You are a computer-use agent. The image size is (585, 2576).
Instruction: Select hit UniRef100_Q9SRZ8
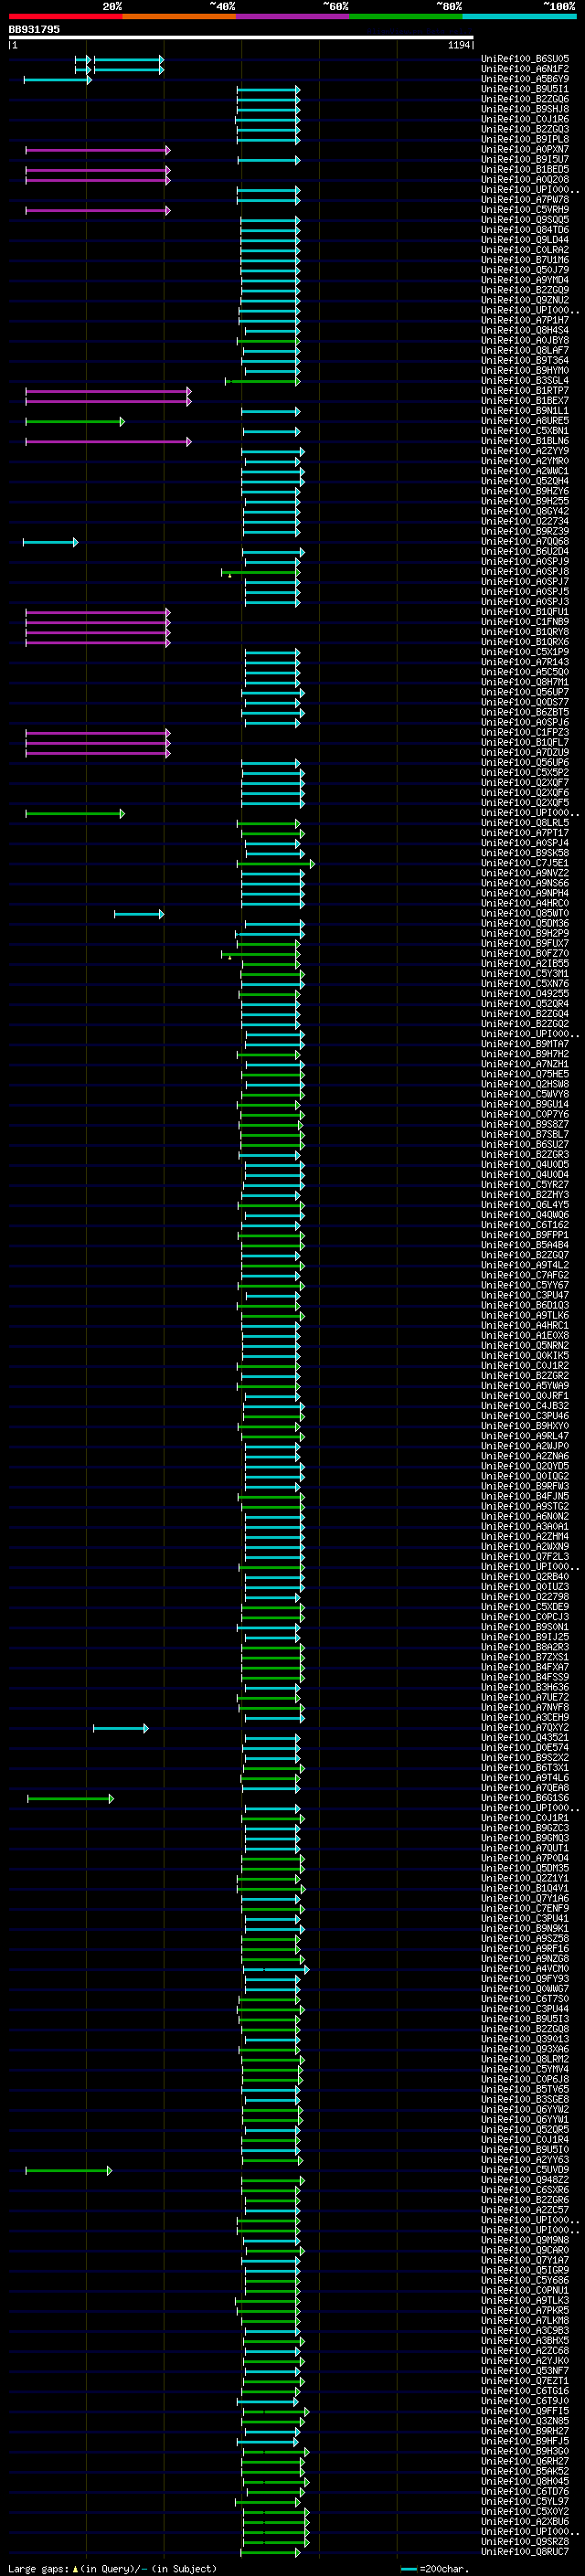[525, 2541]
